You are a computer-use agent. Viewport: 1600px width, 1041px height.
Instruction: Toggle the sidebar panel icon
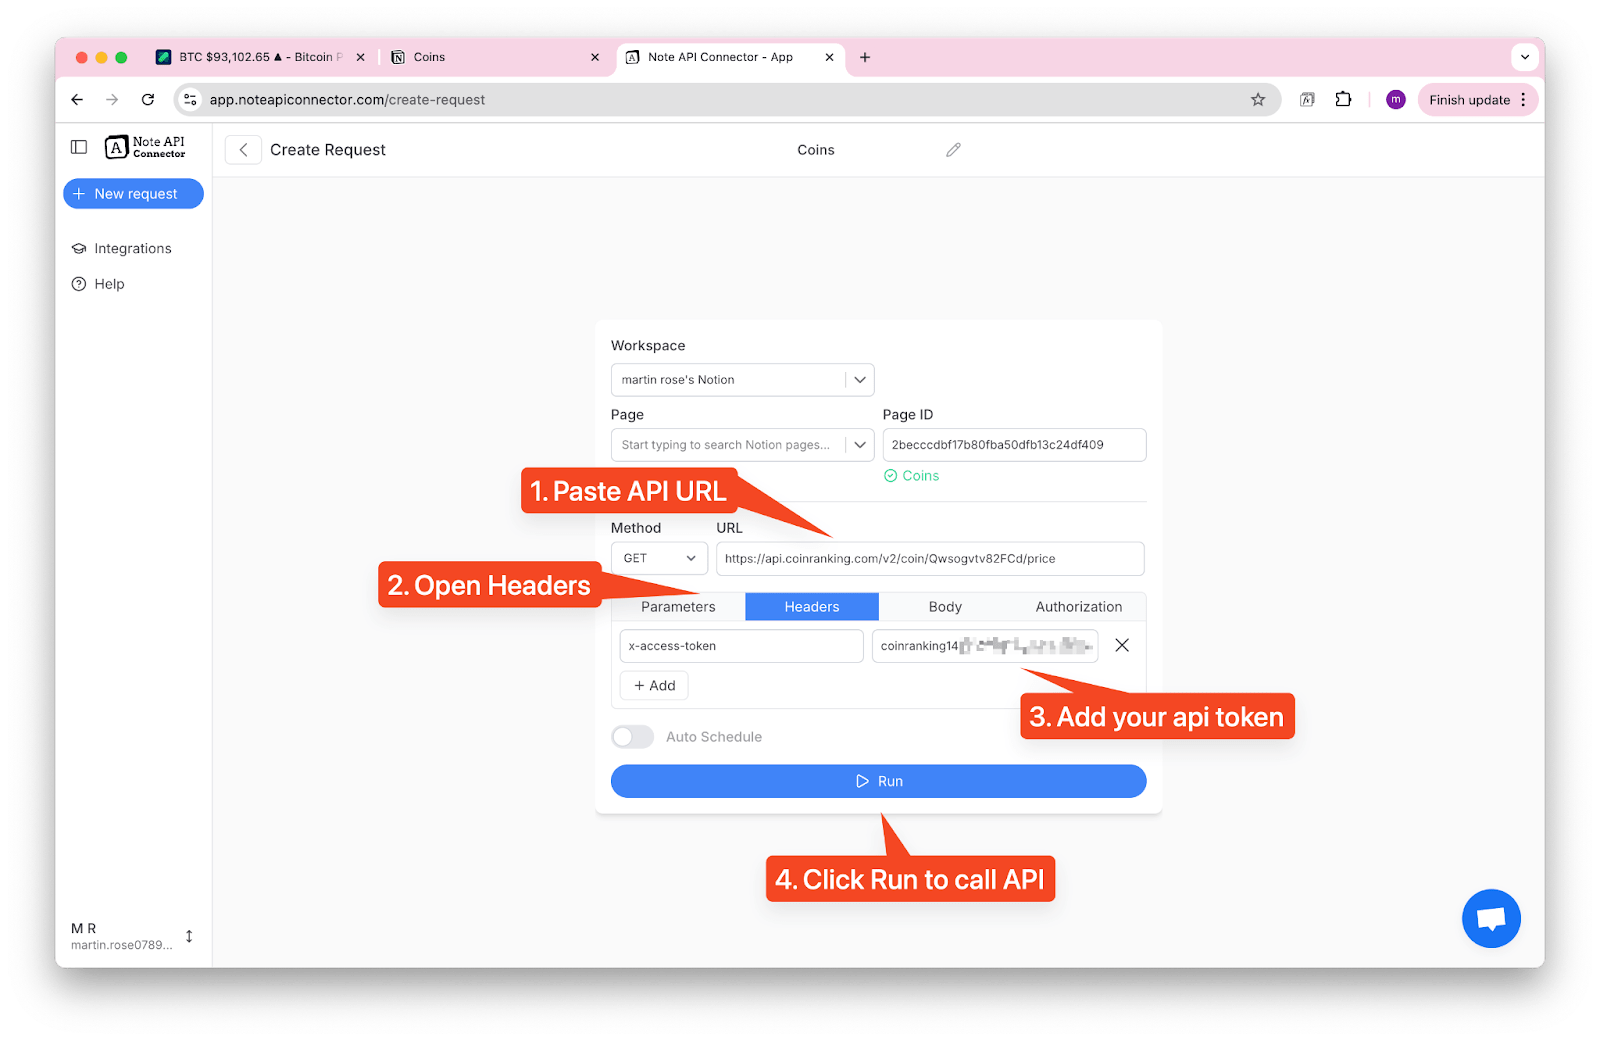[79, 147]
